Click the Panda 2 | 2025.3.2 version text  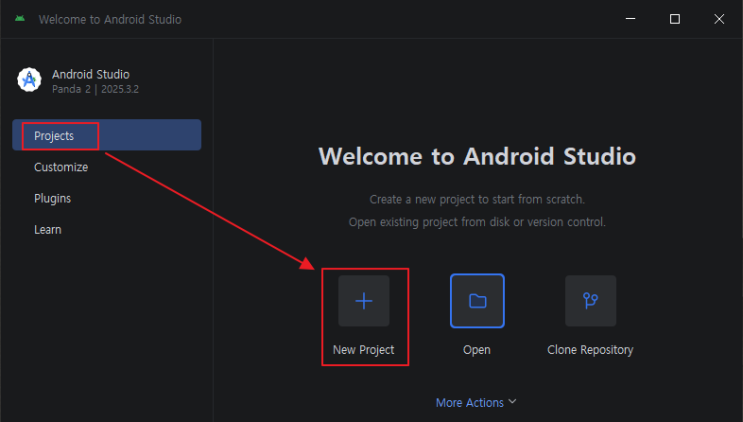pos(95,89)
